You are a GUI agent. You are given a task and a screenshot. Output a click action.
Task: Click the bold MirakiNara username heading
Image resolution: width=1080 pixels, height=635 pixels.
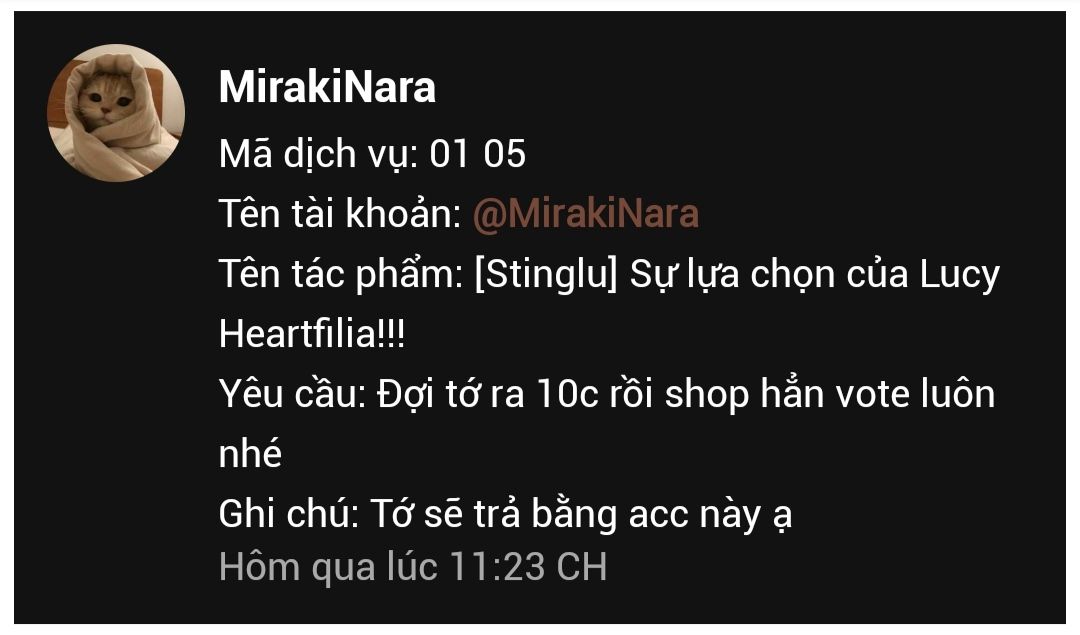pyautogui.click(x=327, y=87)
